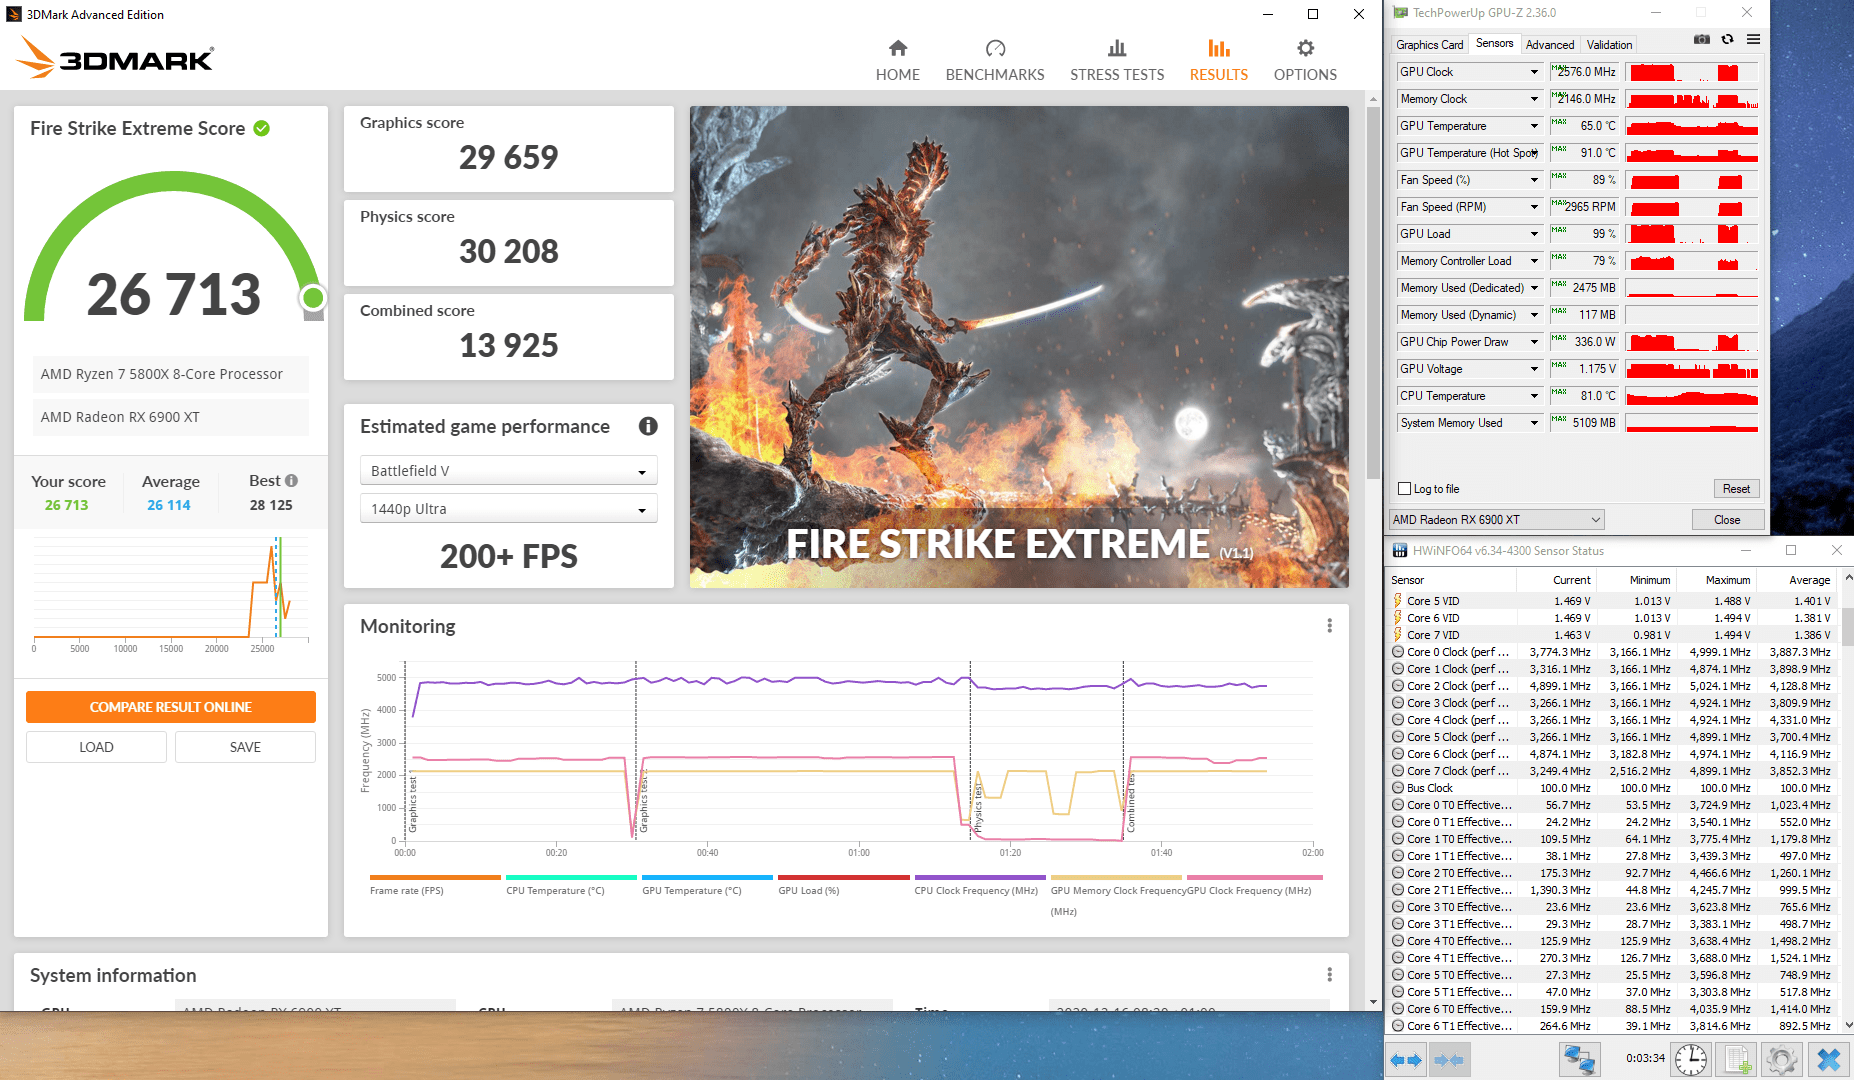
Task: Click the 3DMark logo
Action: (115, 58)
